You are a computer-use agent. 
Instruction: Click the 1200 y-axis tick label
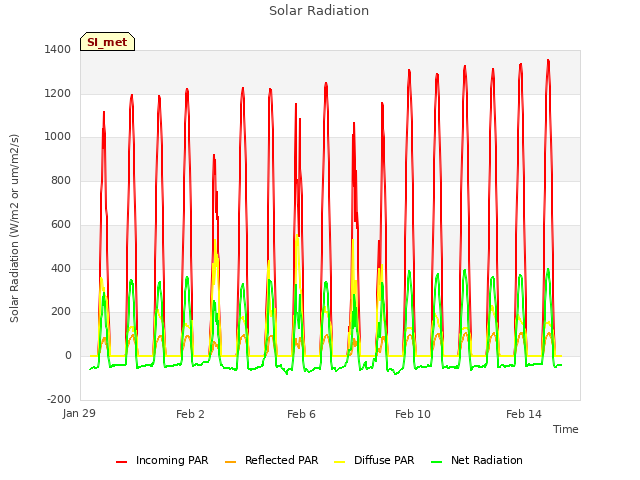[x=58, y=93]
